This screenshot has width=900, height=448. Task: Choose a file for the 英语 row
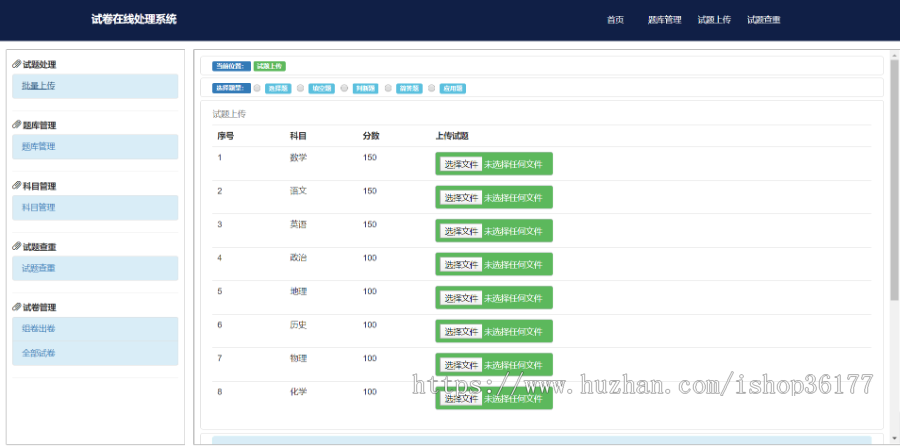tap(461, 231)
